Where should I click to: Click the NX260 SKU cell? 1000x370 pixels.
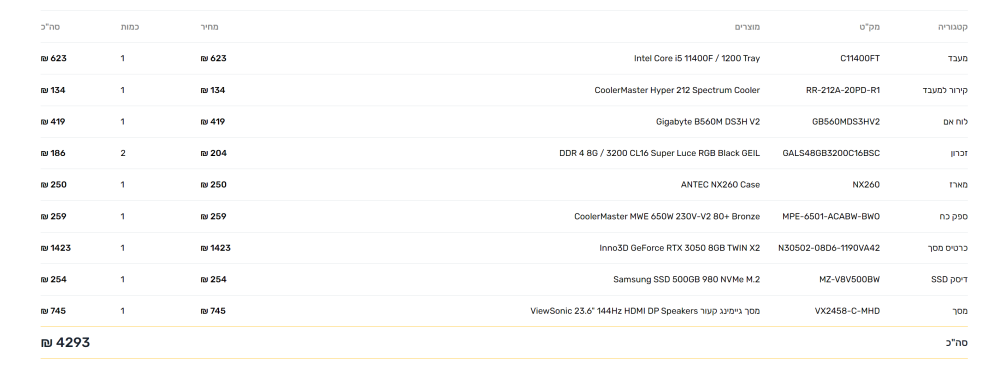866,184
